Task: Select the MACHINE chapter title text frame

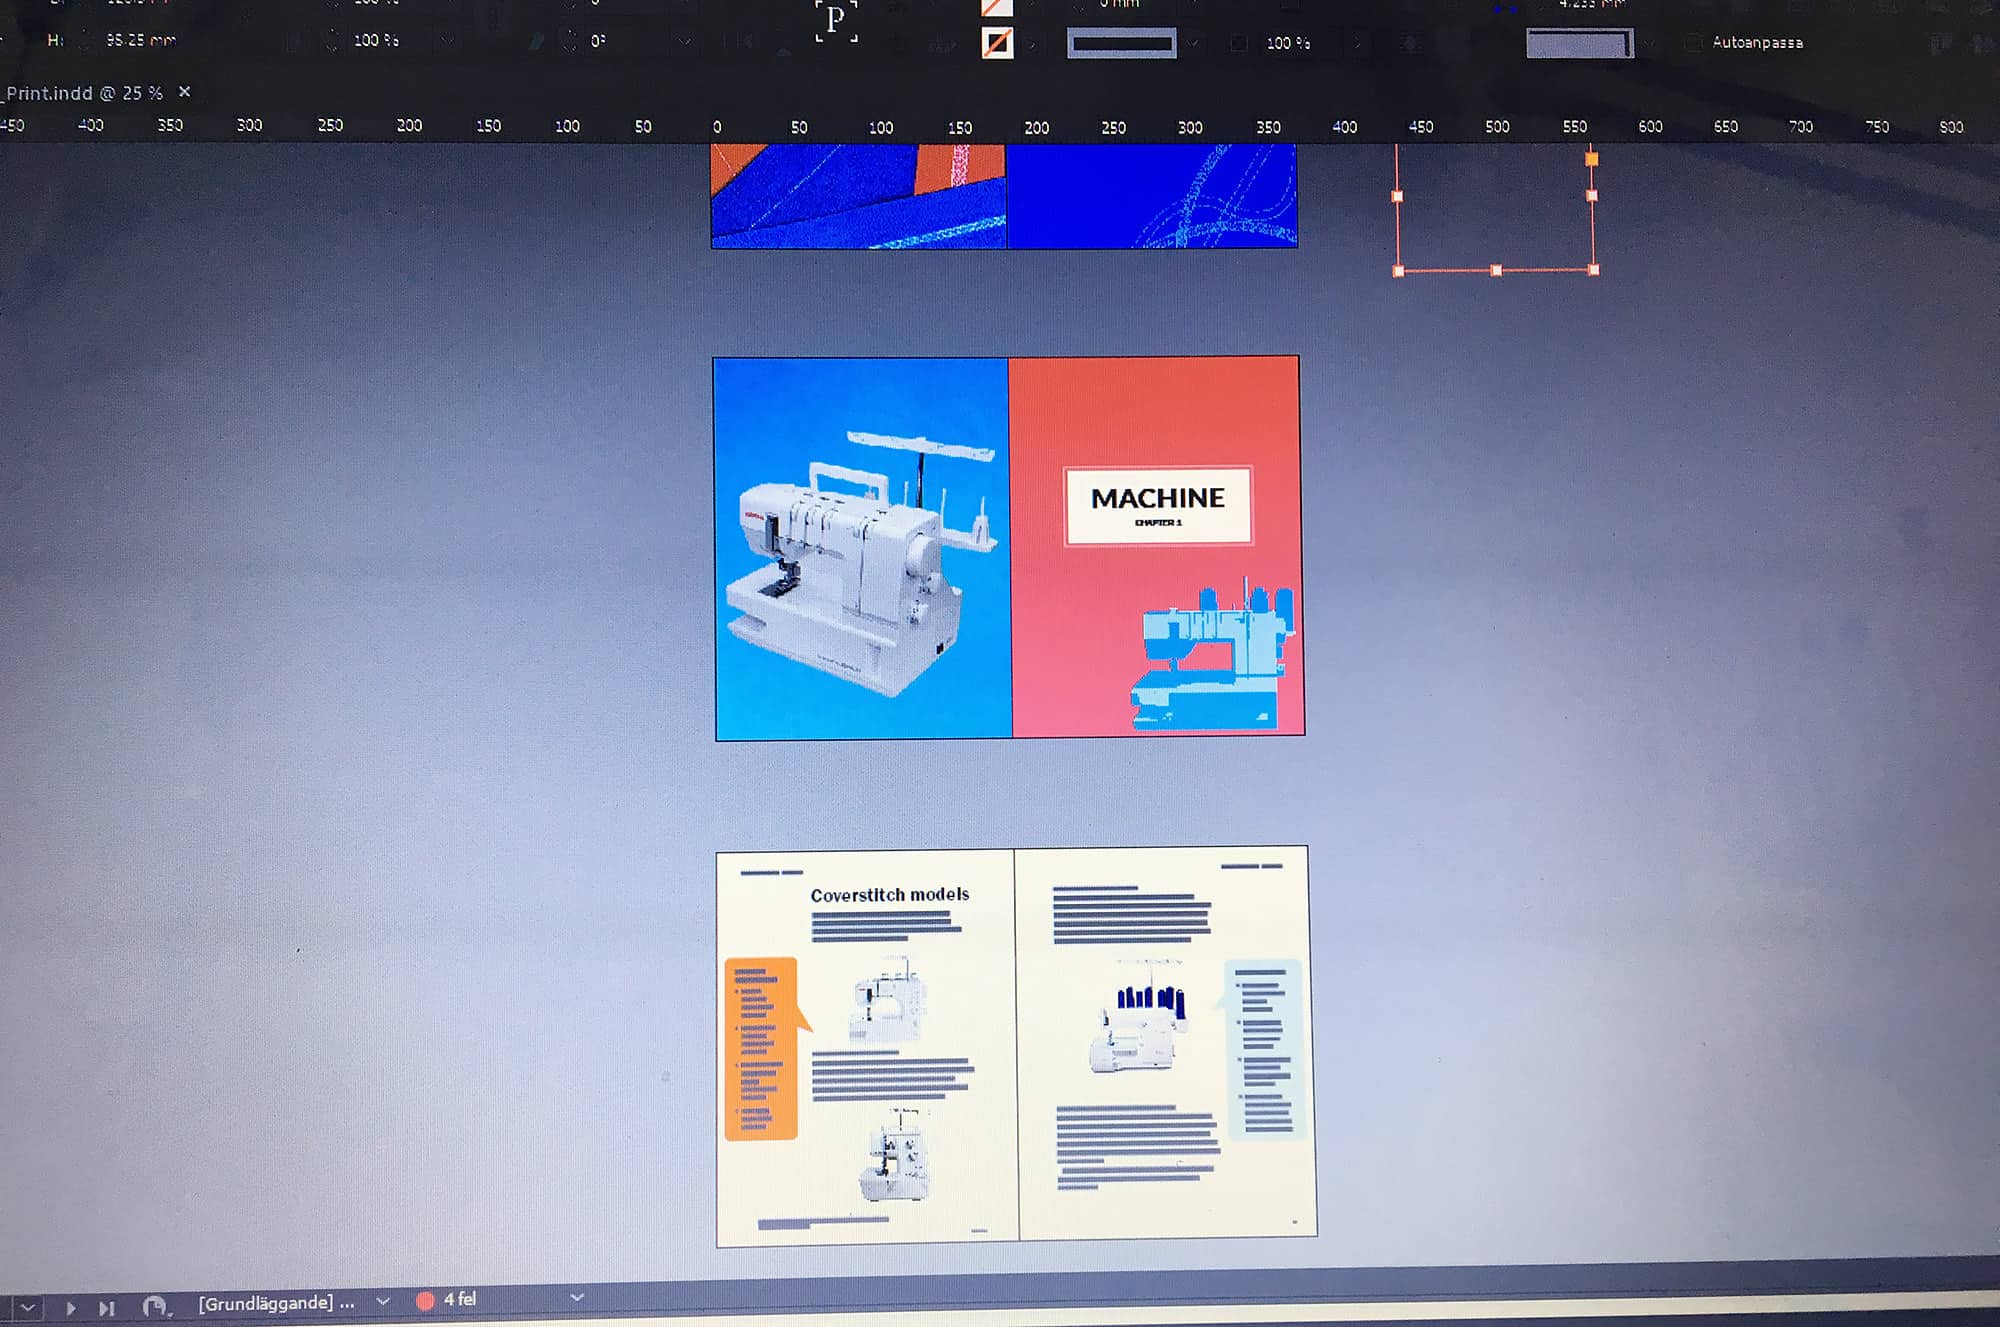Action: point(1158,505)
